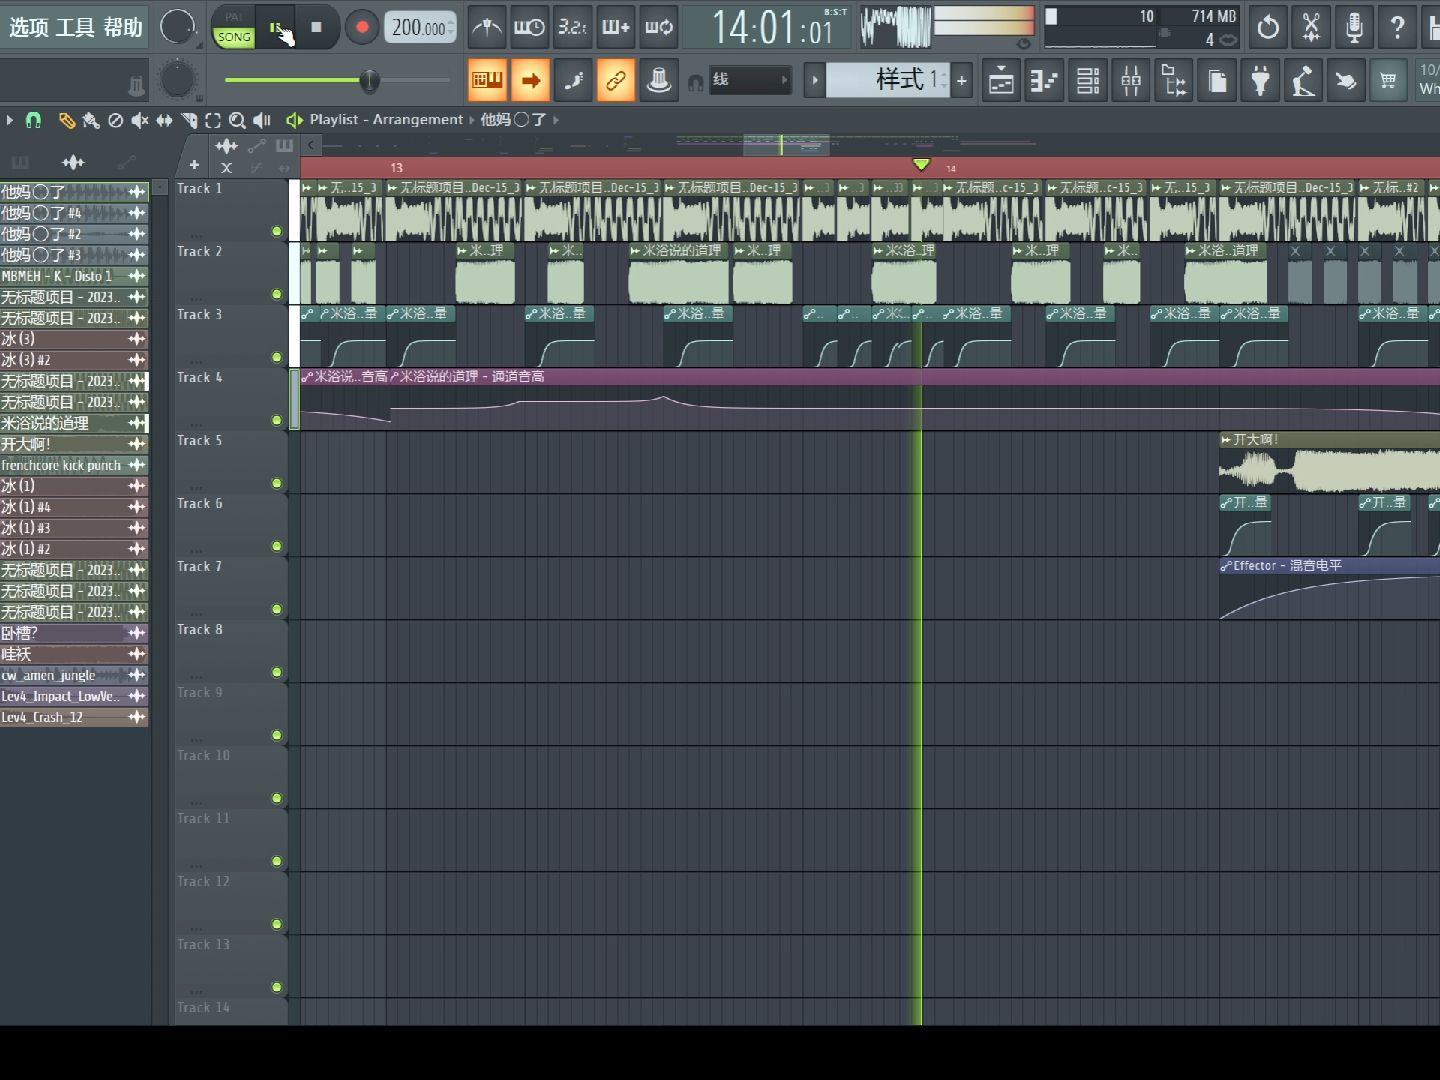Add new pattern with plus button
This screenshot has width=1440, height=1080.
click(962, 80)
